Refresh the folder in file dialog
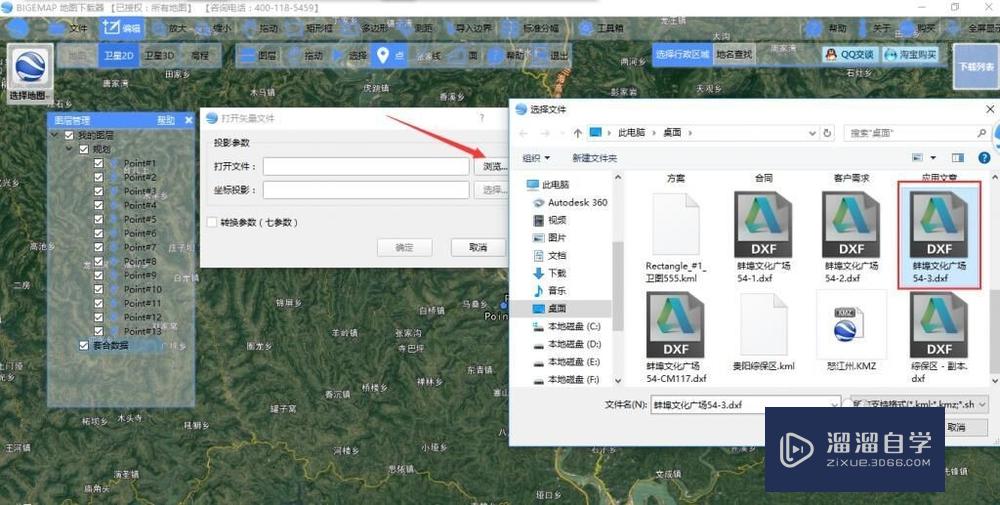 [827, 133]
